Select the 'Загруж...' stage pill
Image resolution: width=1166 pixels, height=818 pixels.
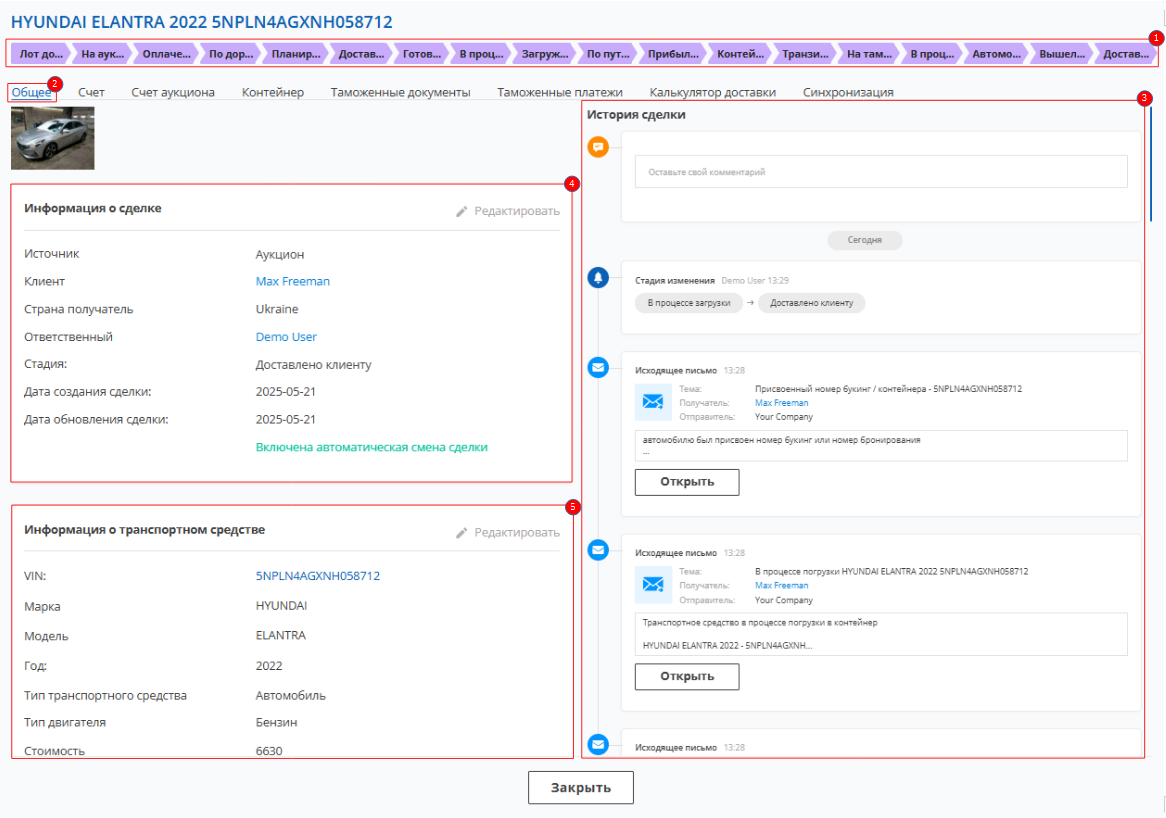click(x=544, y=54)
